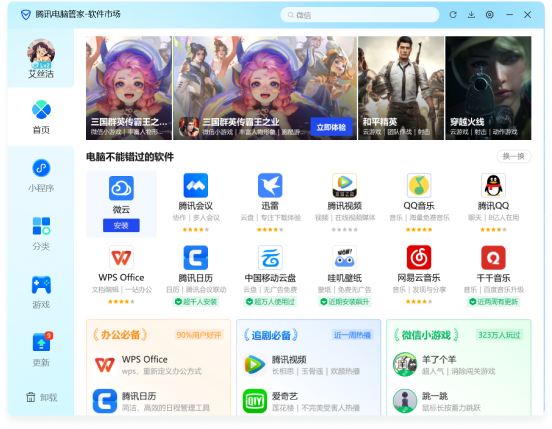The width and height of the screenshot is (552, 429).
Task: Switch to the 小程序 sidebar tab
Action: click(x=41, y=175)
